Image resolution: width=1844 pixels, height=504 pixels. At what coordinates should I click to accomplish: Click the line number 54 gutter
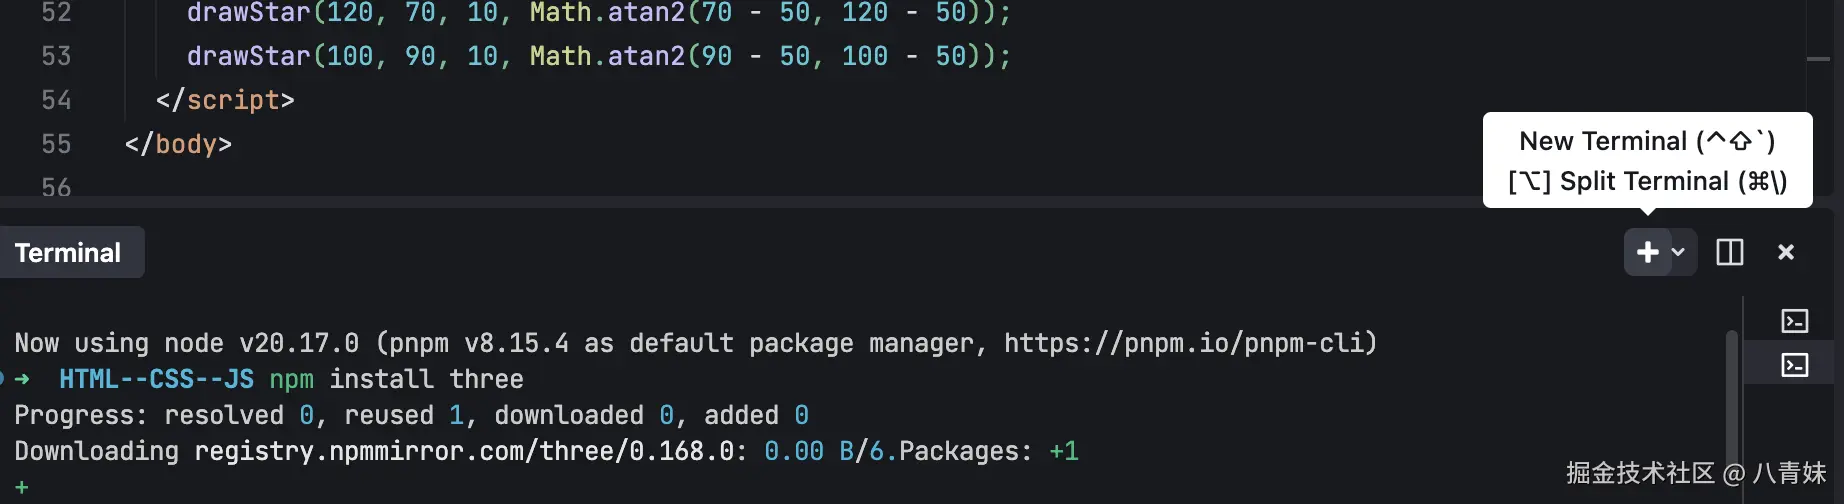56,100
